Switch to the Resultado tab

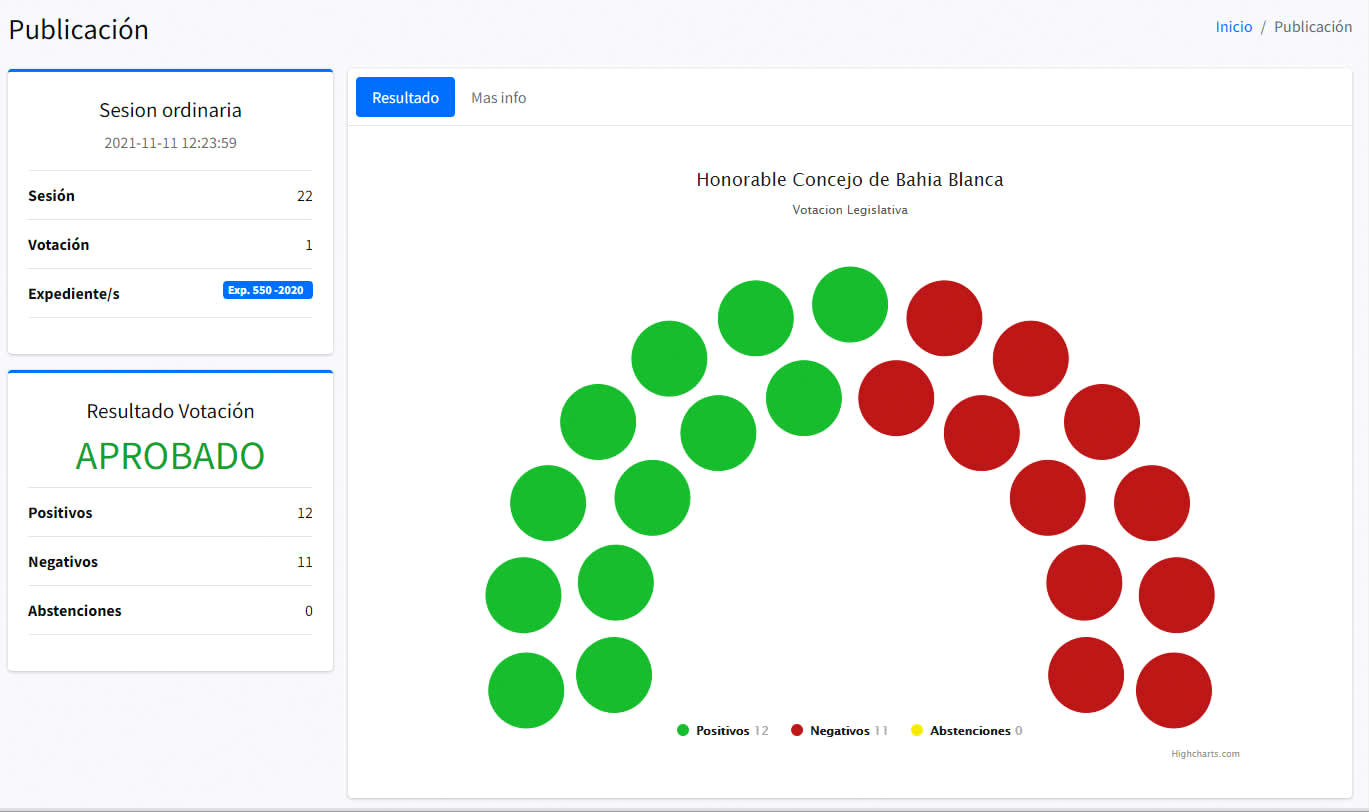point(405,97)
